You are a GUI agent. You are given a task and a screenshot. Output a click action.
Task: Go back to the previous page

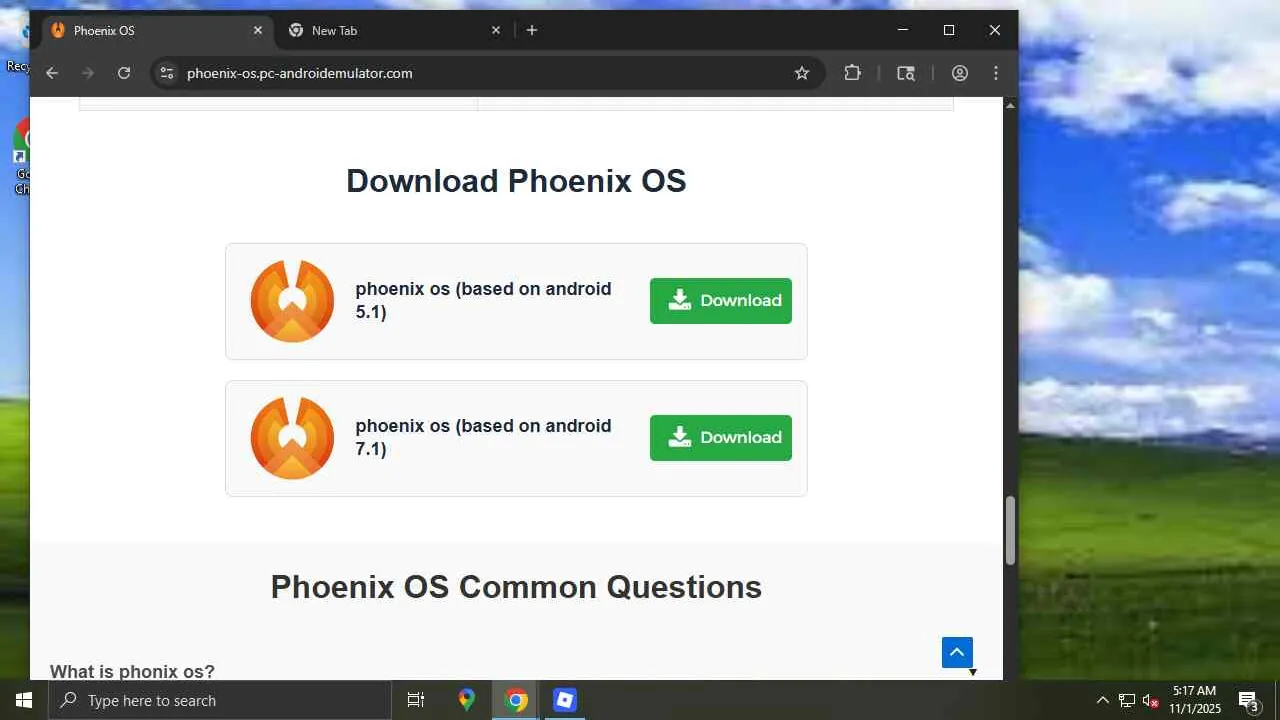[52, 73]
